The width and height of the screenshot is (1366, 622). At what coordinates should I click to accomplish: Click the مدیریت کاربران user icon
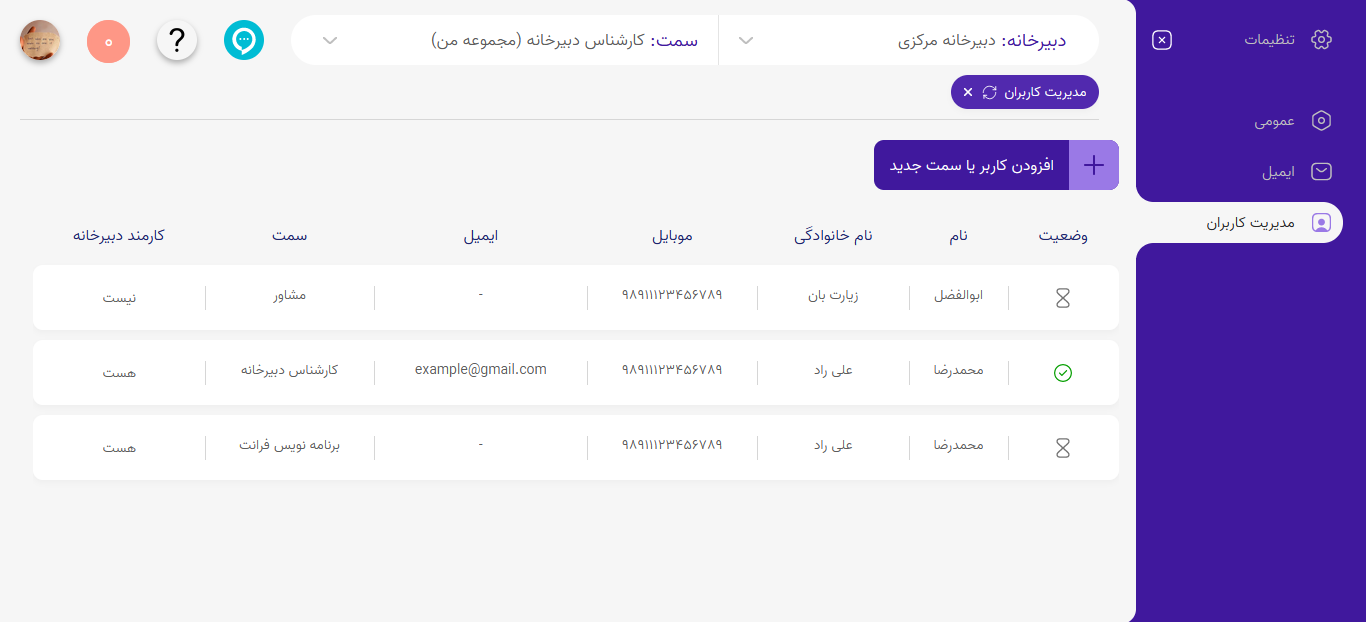1321,222
